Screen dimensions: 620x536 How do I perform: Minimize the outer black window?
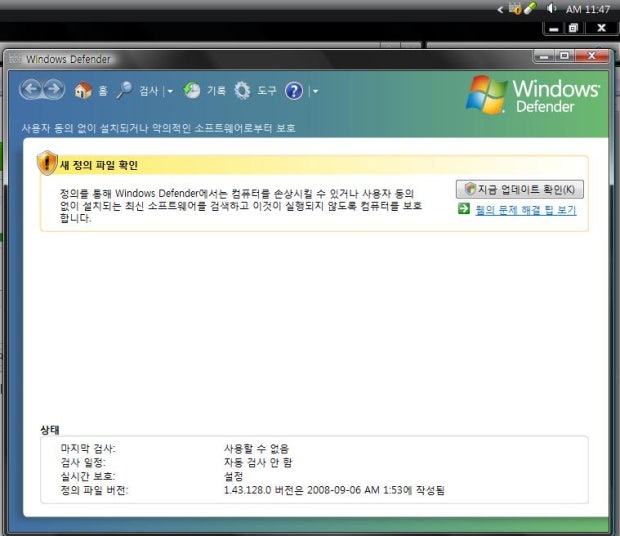[554, 28]
